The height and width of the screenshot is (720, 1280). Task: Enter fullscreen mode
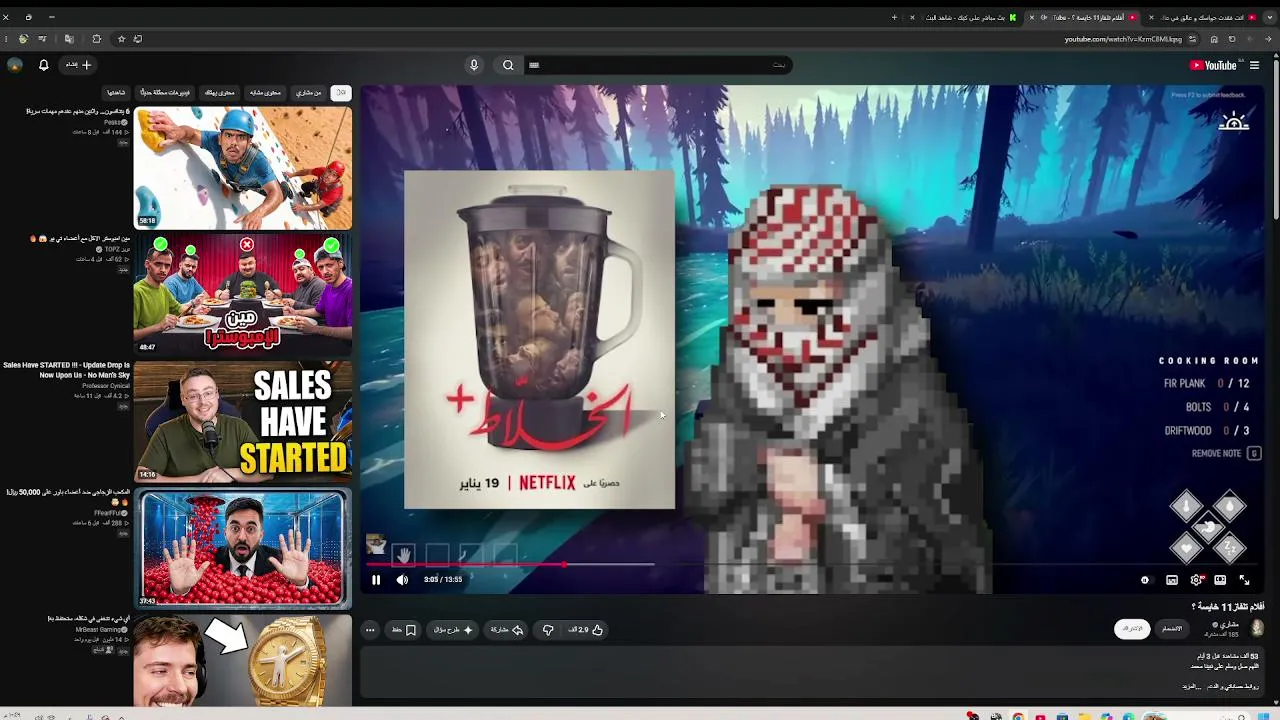(x=1245, y=580)
